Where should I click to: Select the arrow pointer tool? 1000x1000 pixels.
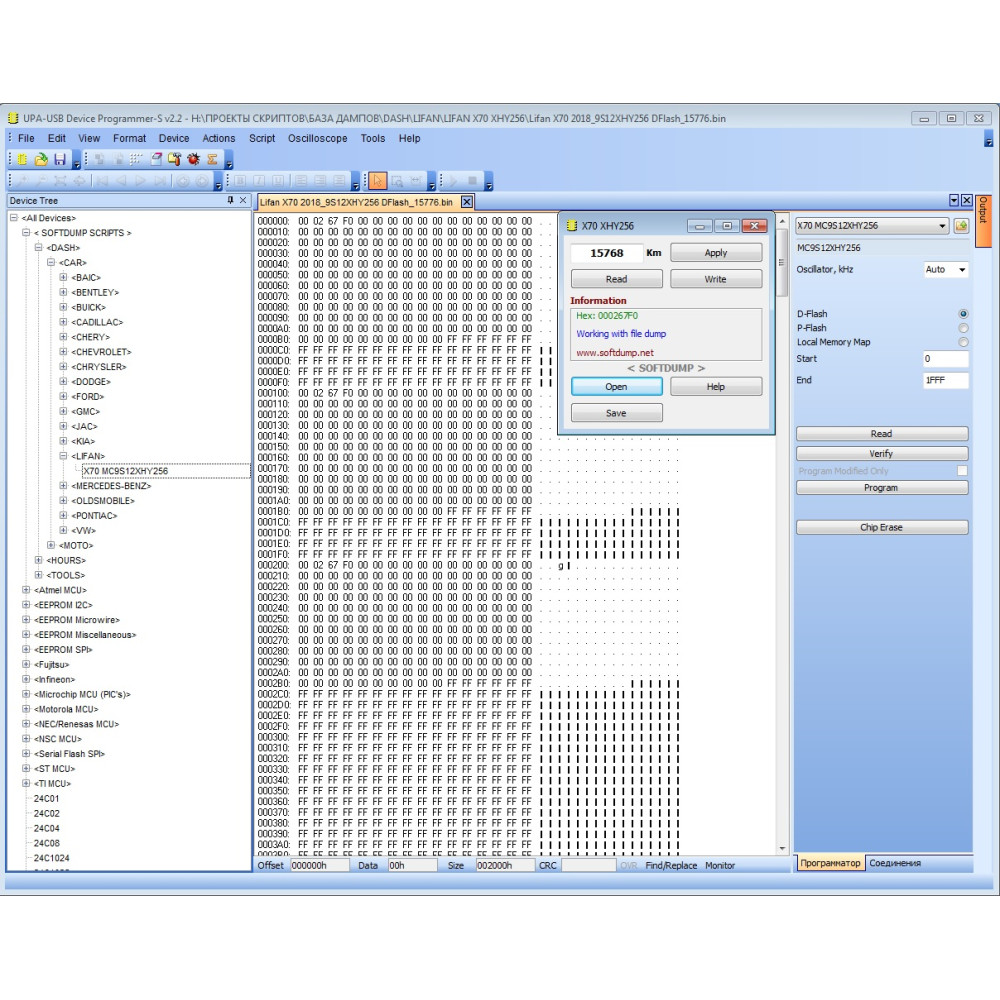[x=378, y=180]
